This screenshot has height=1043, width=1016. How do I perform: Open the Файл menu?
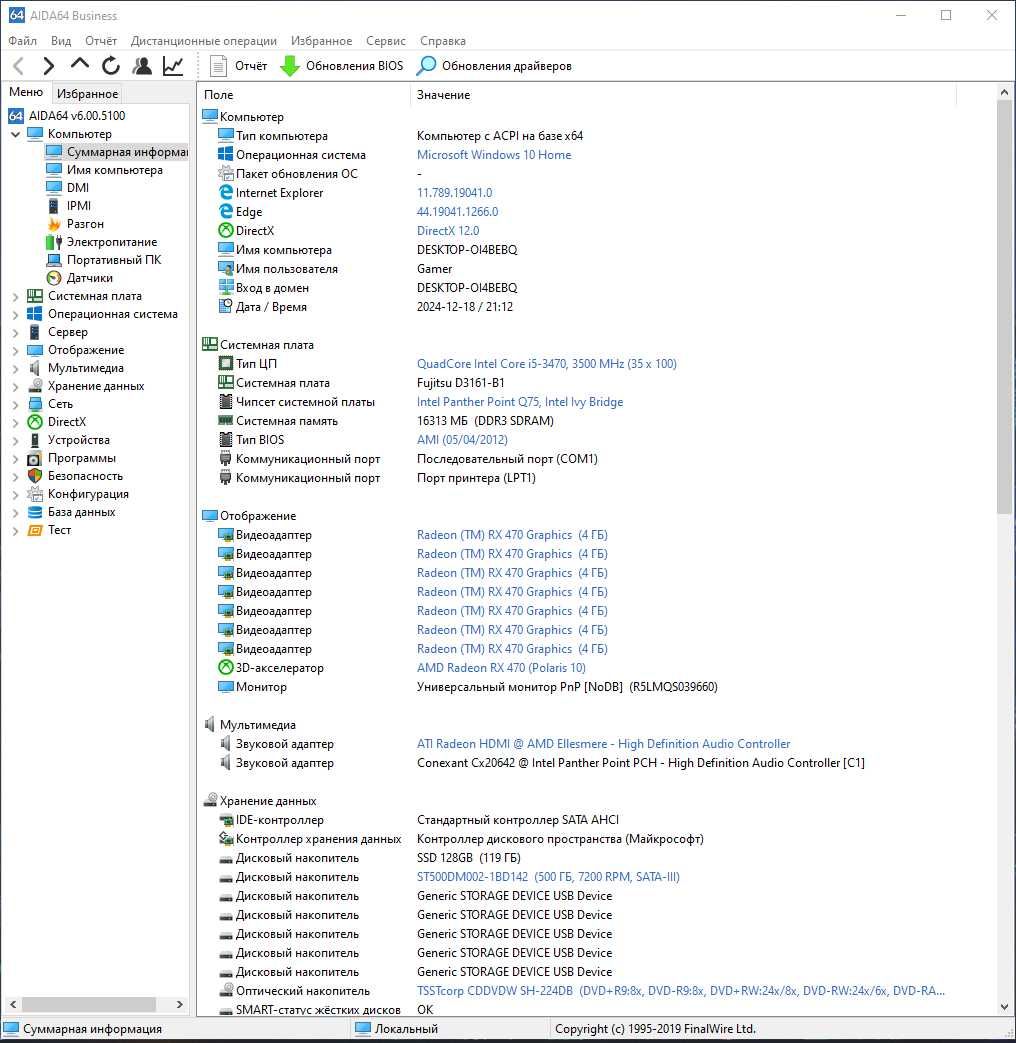(x=23, y=41)
